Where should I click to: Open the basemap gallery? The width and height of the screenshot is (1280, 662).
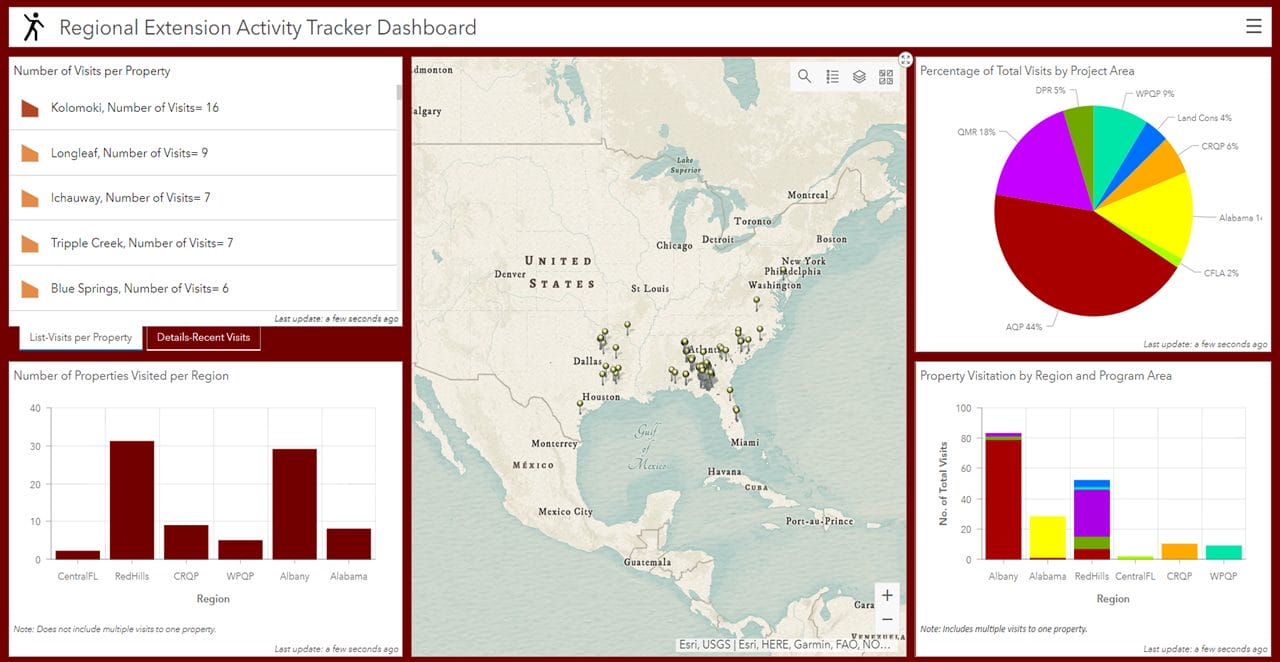pos(886,77)
